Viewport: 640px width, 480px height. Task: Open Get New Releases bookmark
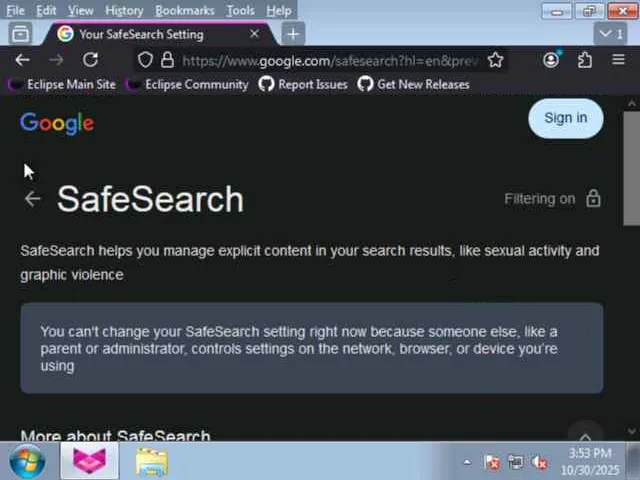click(413, 84)
